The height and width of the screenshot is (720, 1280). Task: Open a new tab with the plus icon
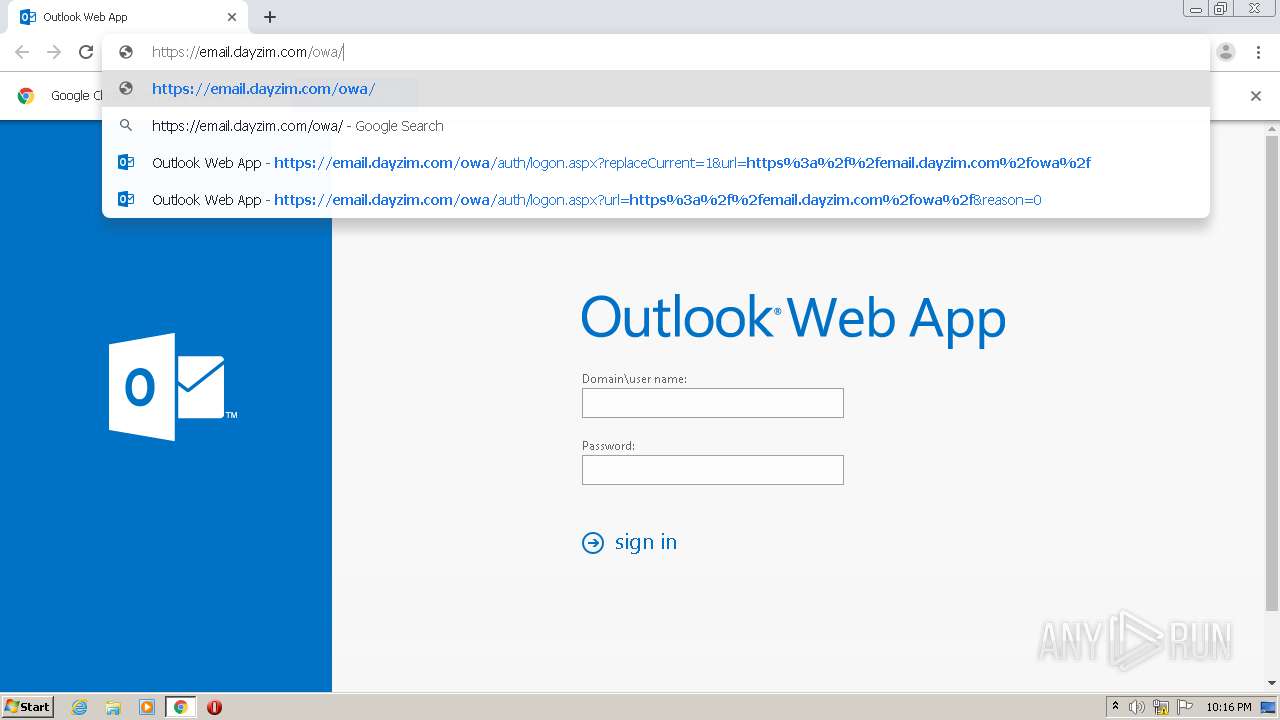tap(270, 17)
